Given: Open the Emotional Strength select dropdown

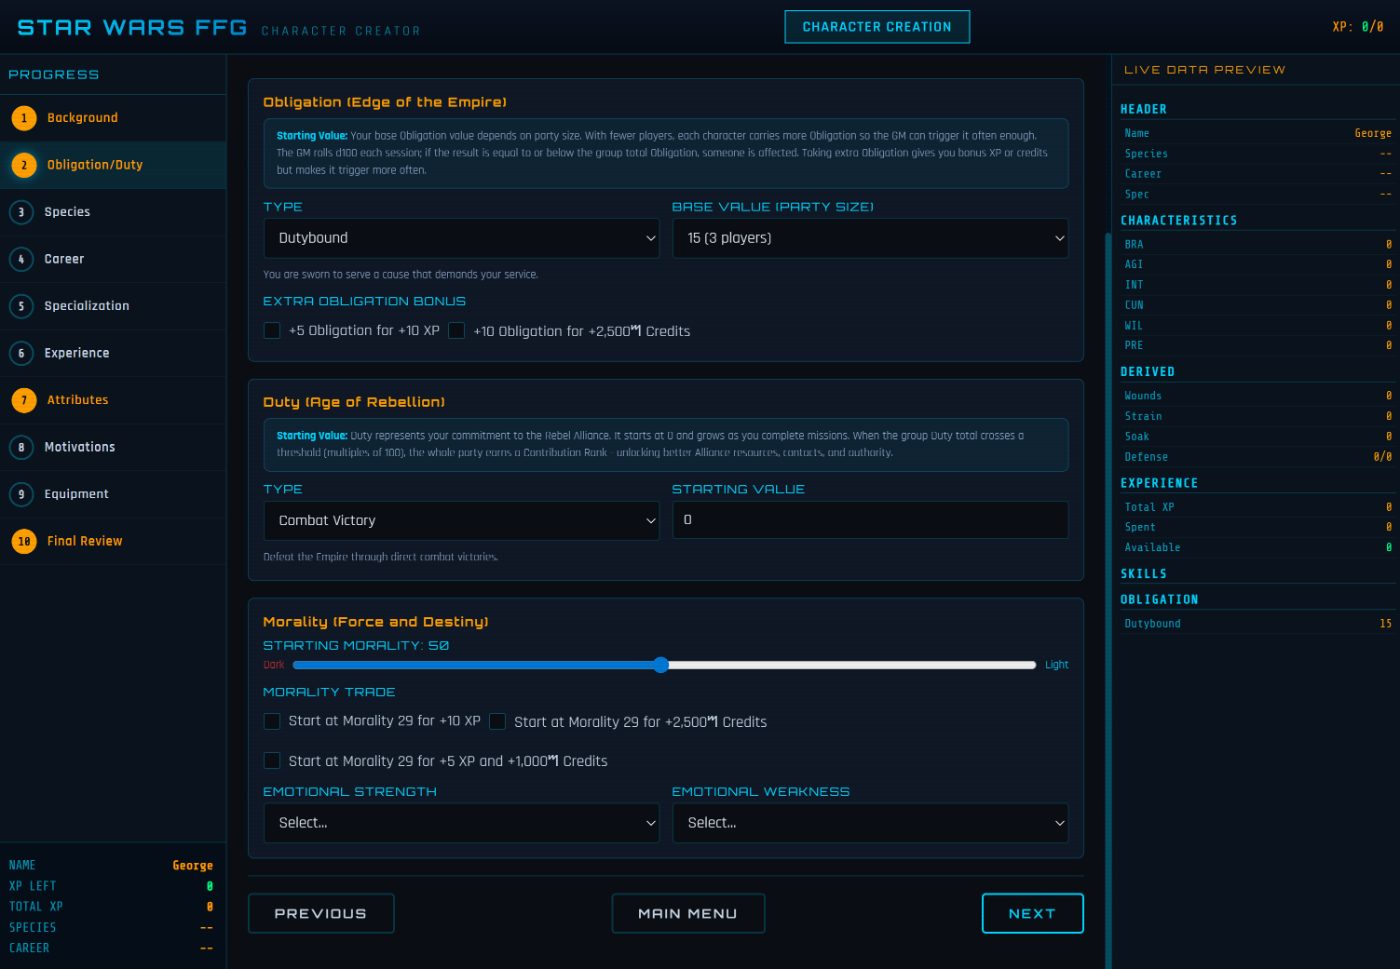Looking at the screenshot, I should (x=461, y=823).
